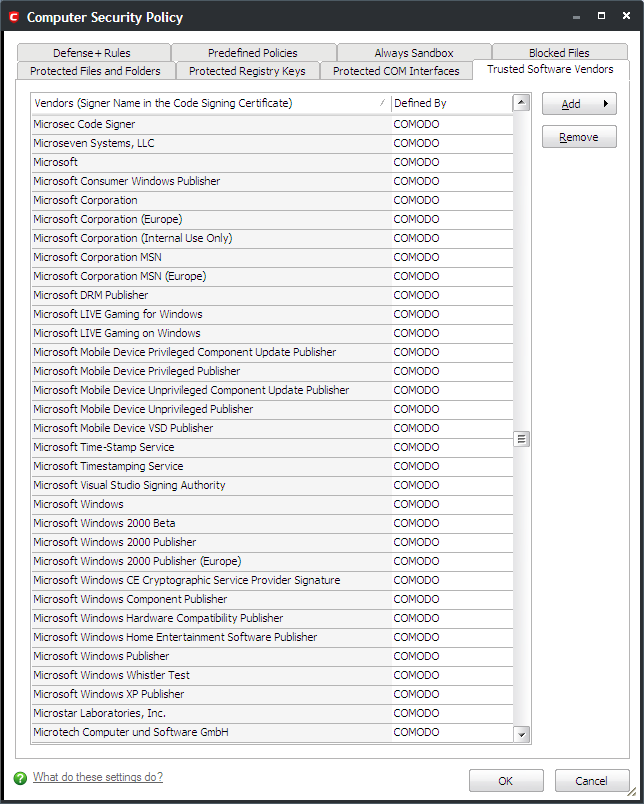This screenshot has width=644, height=804.
Task: Select Microsoft Mobile Device Privileged Publisher
Action: coord(272,371)
